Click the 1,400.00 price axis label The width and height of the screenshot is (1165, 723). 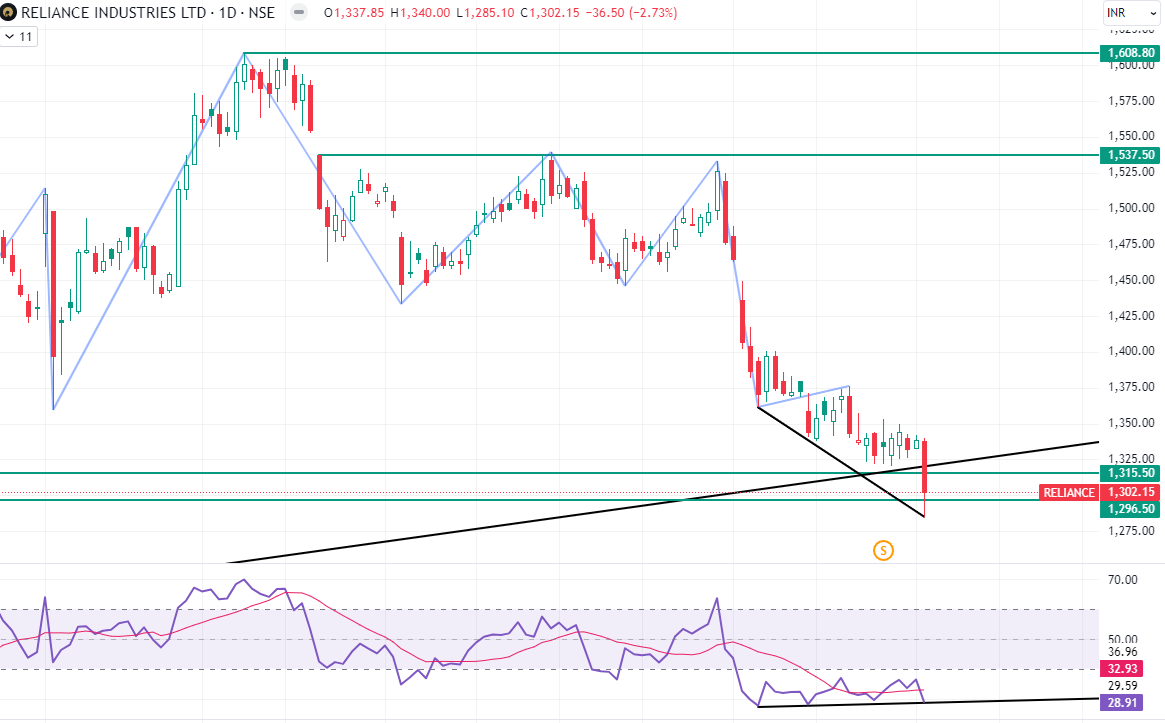point(1131,351)
